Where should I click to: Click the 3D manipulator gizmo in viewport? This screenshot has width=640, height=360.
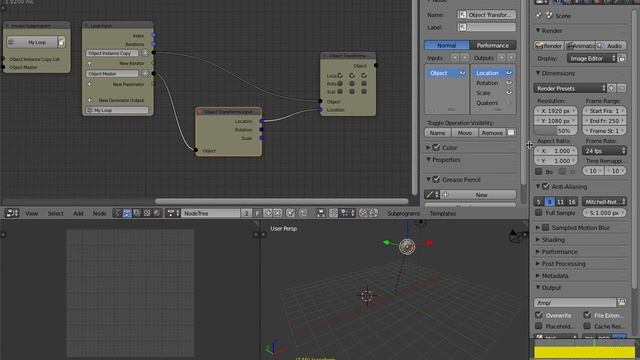[x=407, y=247]
